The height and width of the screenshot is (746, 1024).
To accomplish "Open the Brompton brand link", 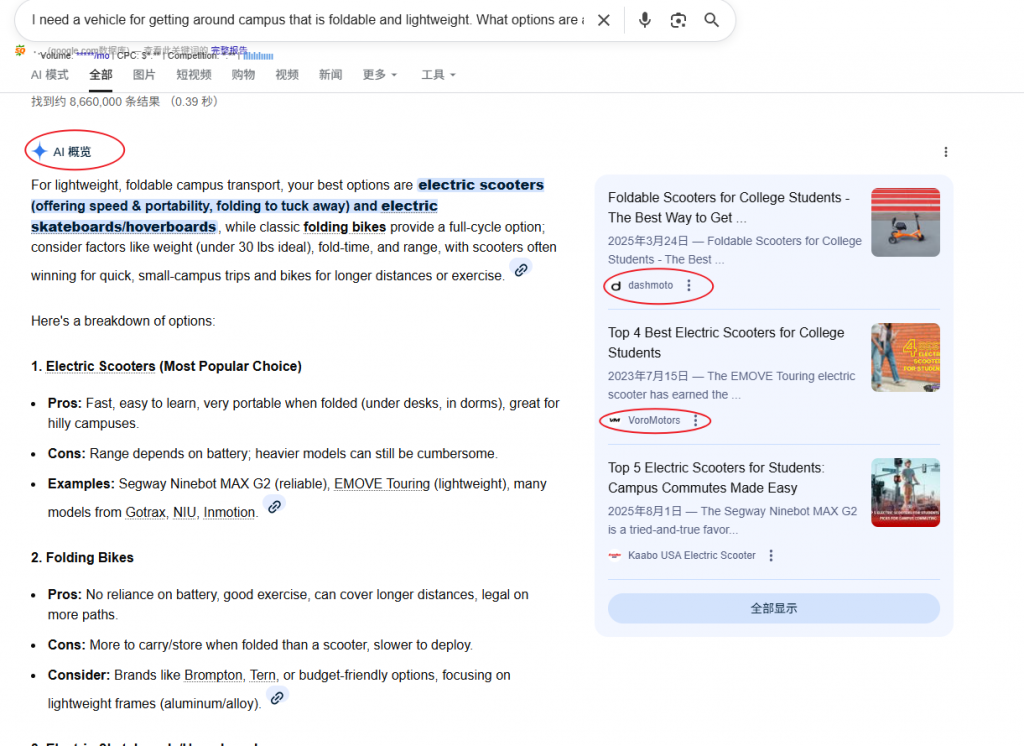I will click(213, 676).
